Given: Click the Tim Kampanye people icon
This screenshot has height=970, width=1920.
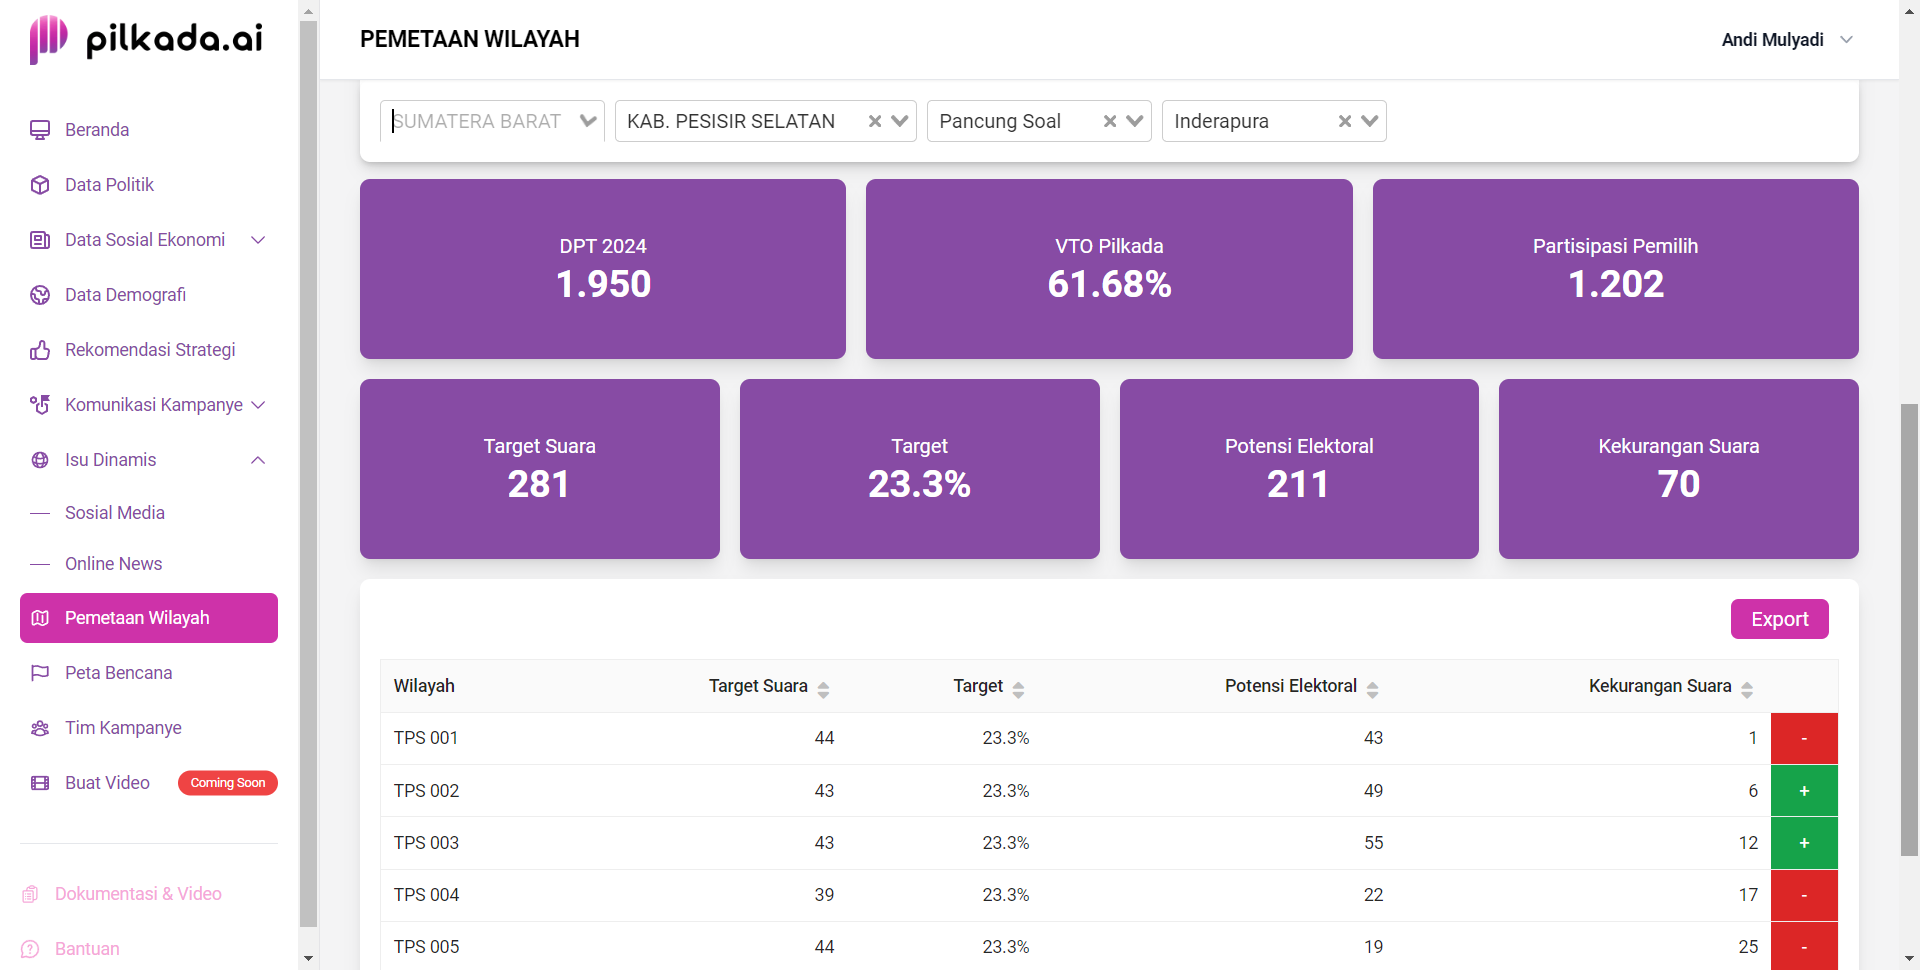Looking at the screenshot, I should click(x=40, y=728).
